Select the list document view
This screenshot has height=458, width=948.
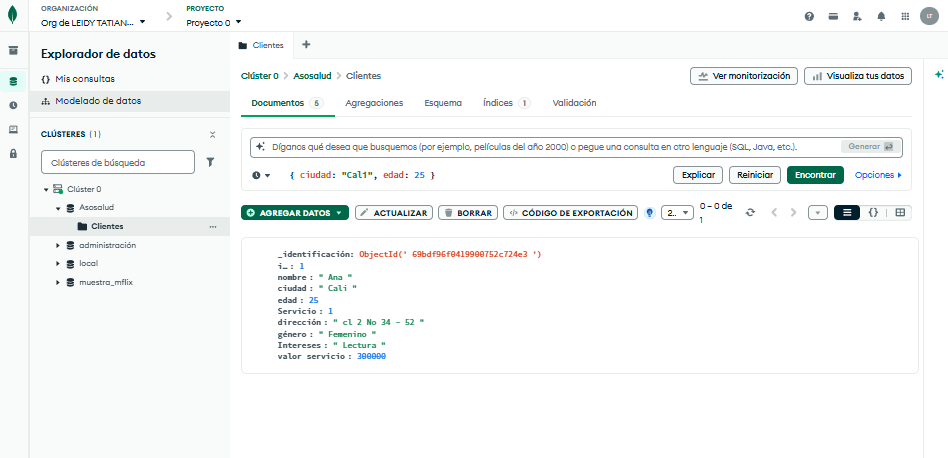(846, 213)
